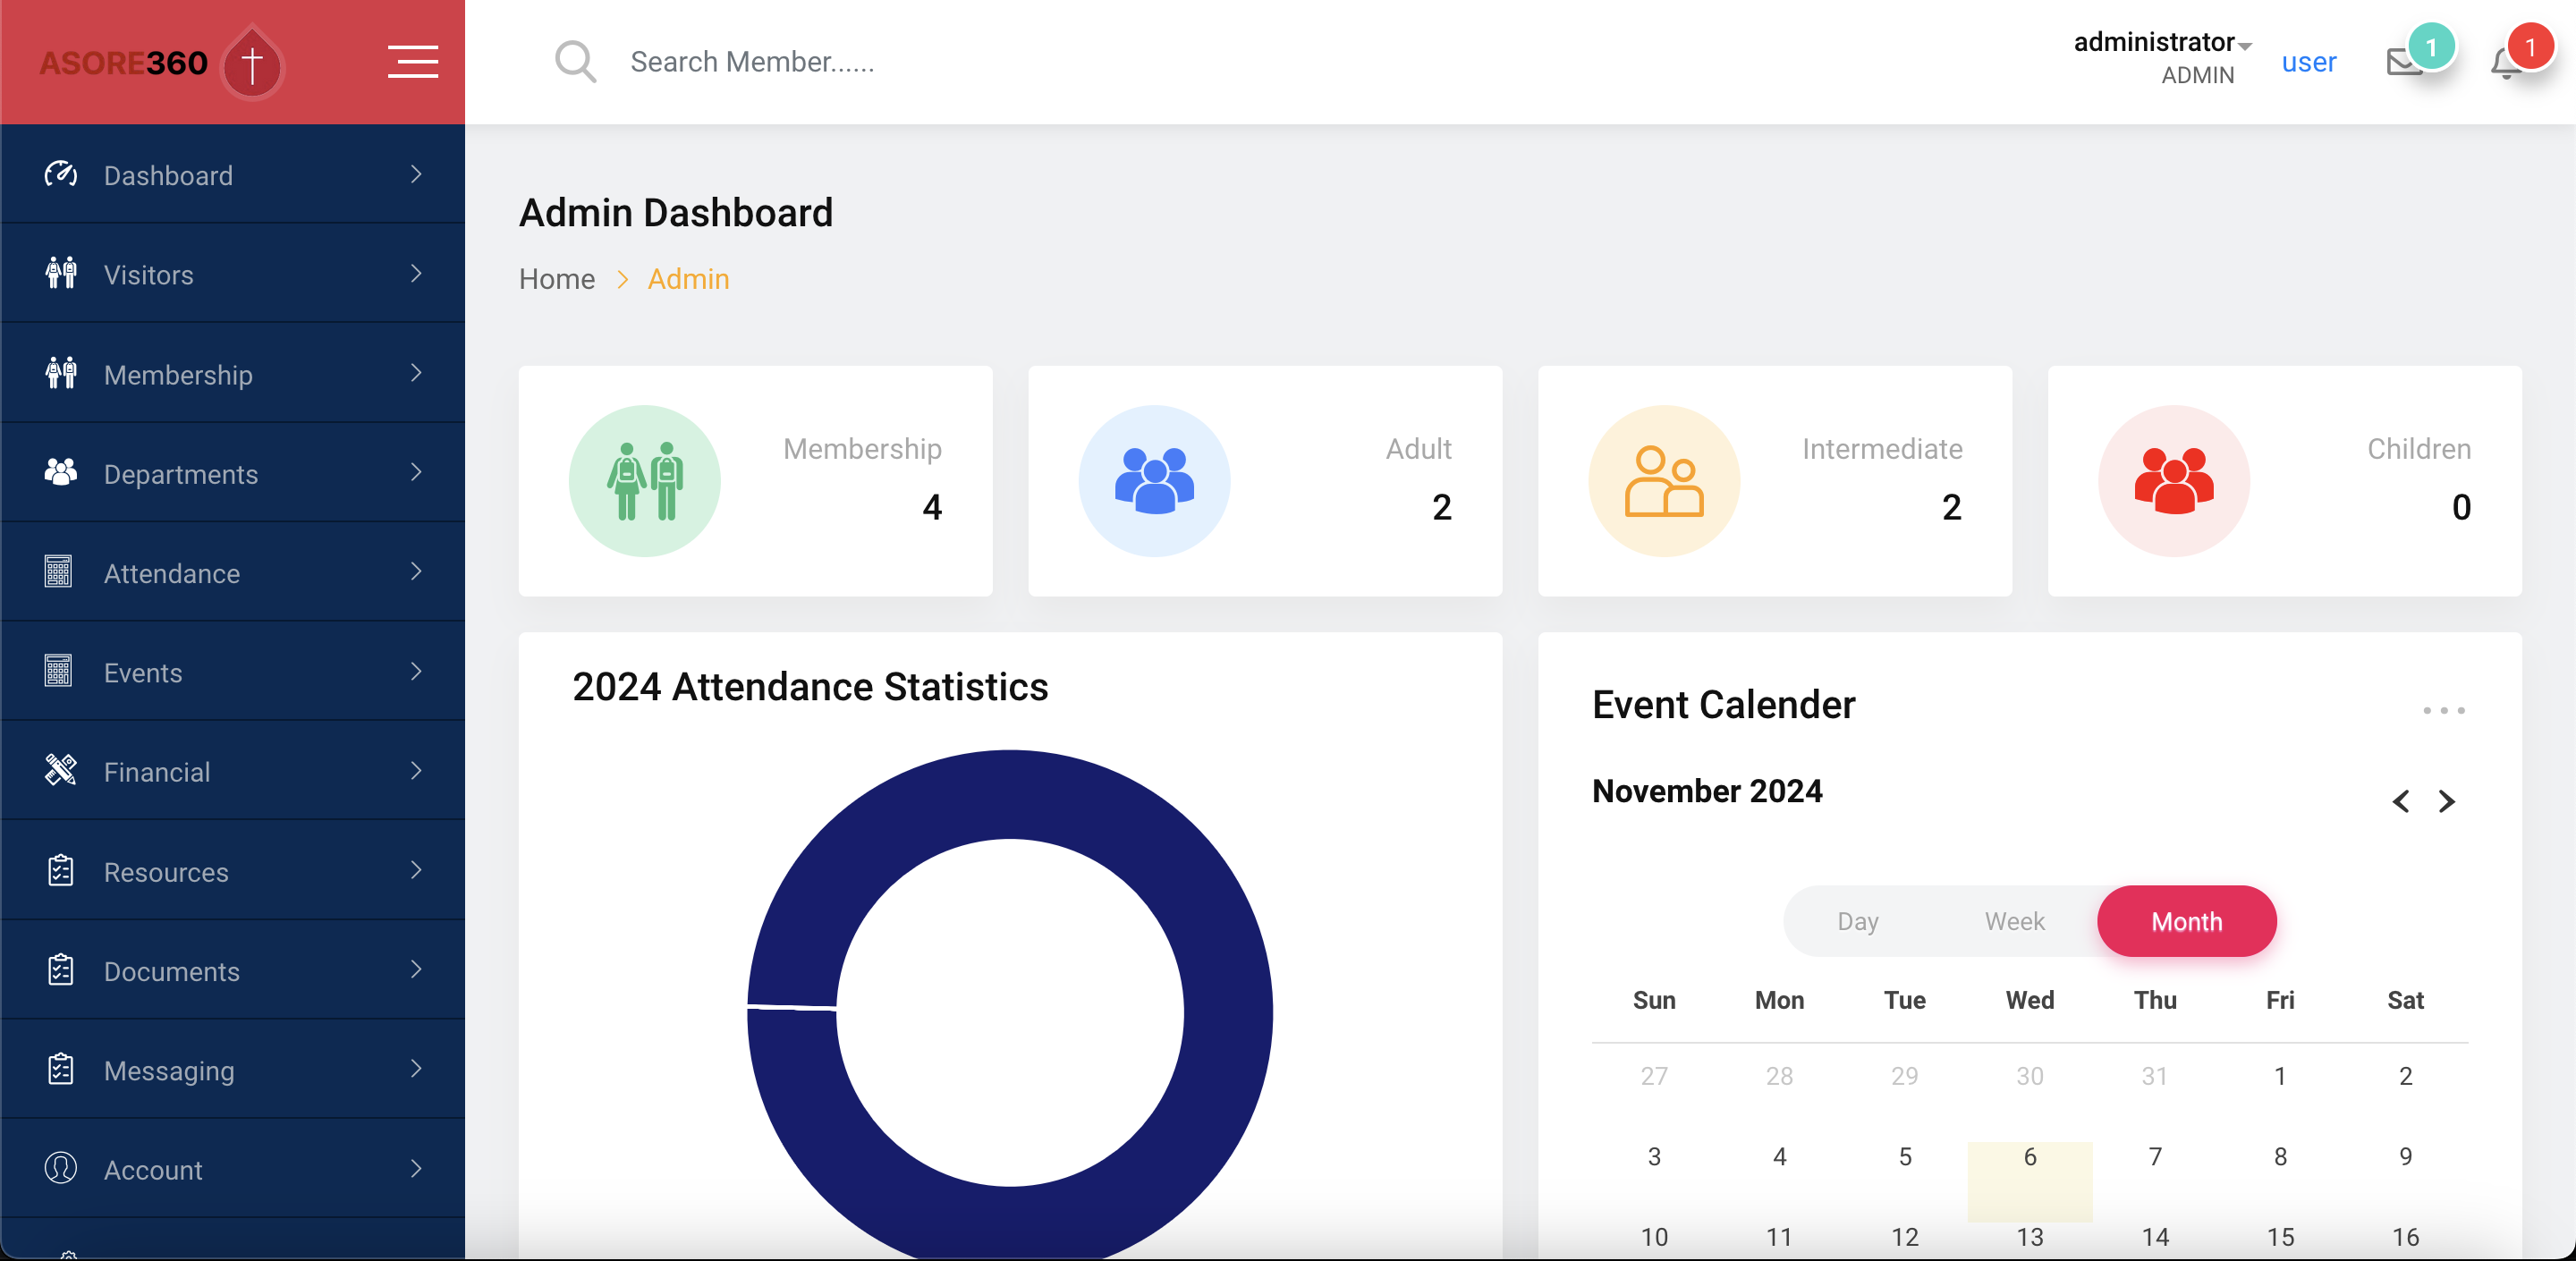Viewport: 2576px width, 1261px height.
Task: Open the bell notifications icon
Action: coord(2506,64)
